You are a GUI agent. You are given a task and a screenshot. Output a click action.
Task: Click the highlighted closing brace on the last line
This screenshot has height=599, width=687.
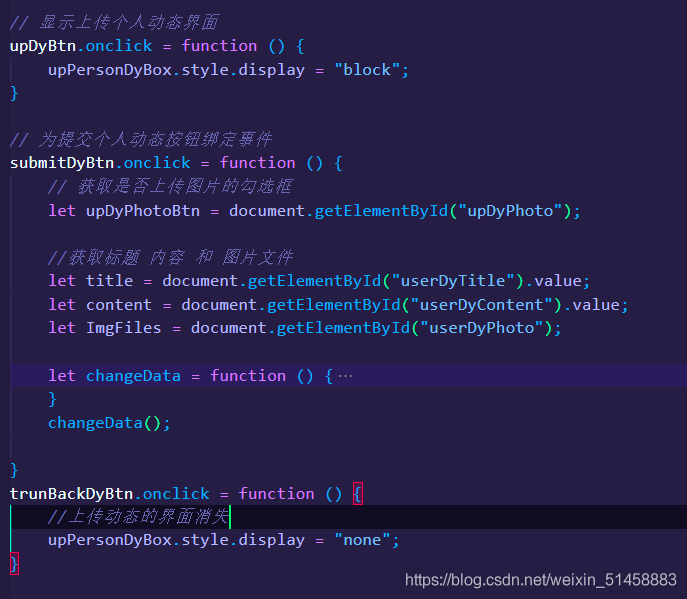[14, 564]
